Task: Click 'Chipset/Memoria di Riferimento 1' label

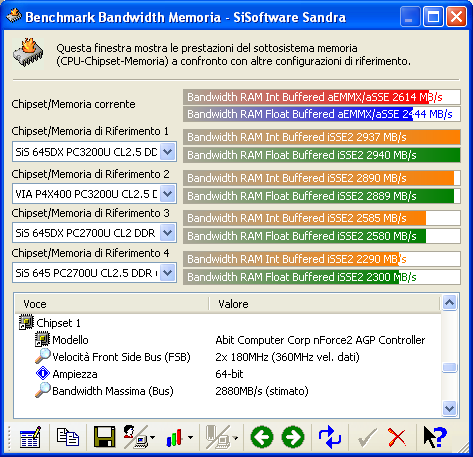Action: [x=90, y=131]
